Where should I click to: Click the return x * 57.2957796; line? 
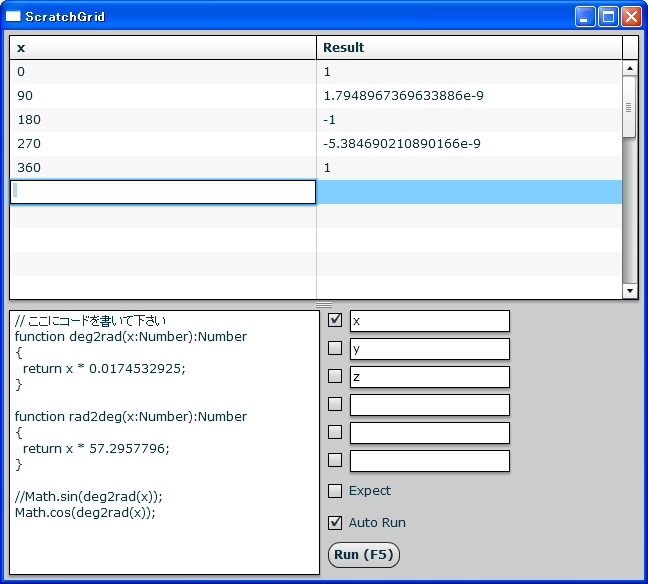96,448
